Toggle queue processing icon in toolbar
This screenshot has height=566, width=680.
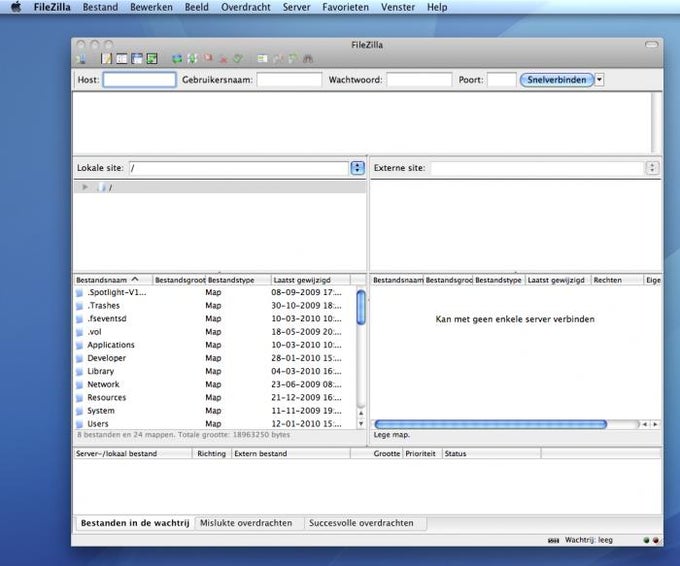[192, 59]
